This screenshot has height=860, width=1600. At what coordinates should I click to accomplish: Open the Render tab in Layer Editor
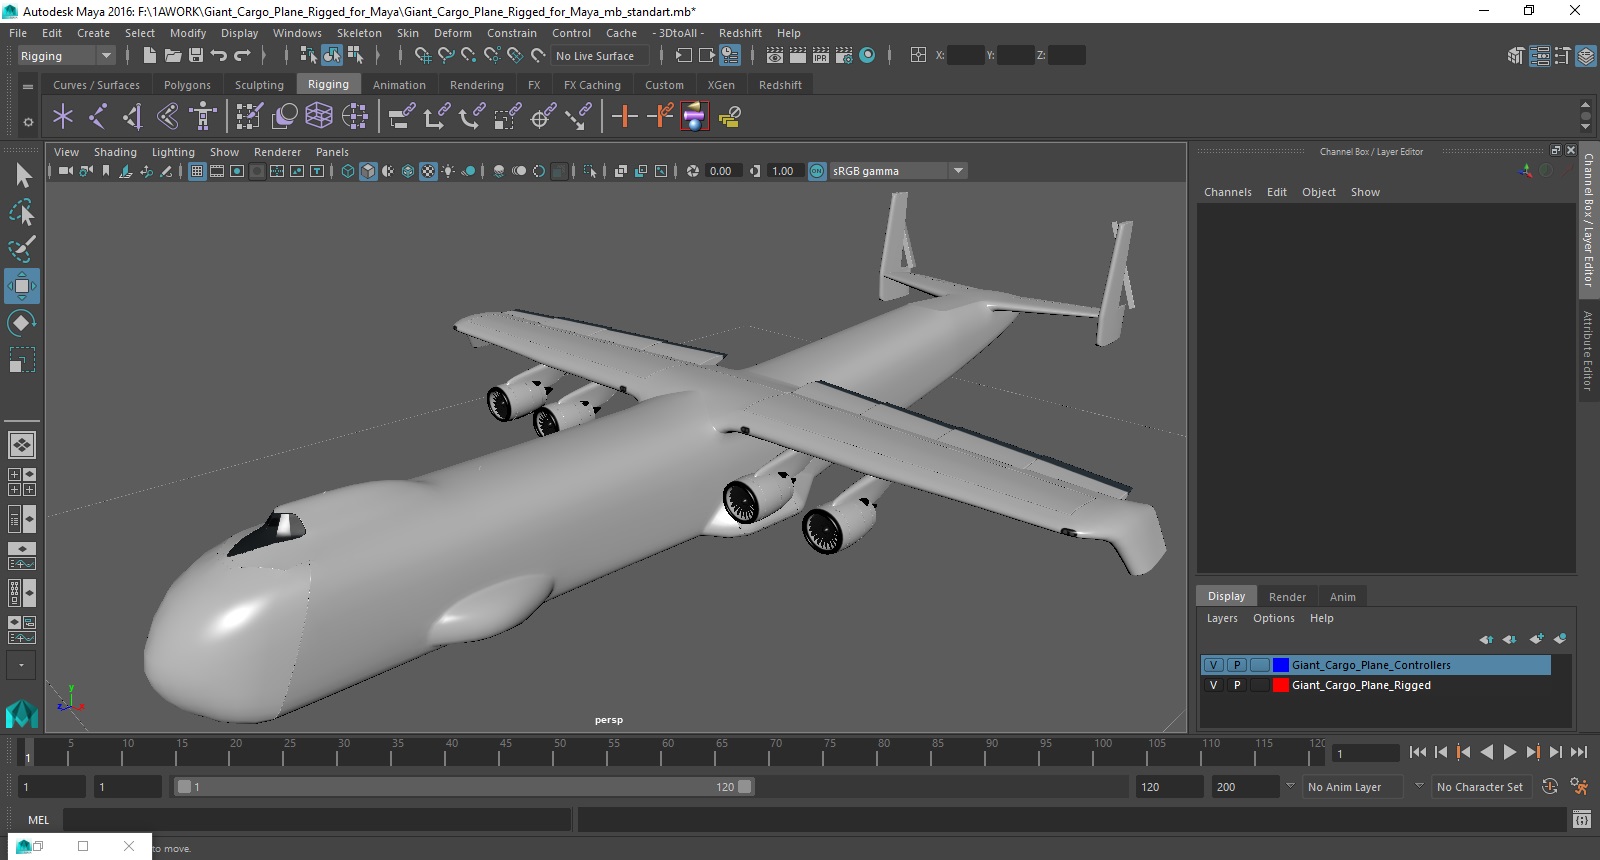[x=1287, y=597]
